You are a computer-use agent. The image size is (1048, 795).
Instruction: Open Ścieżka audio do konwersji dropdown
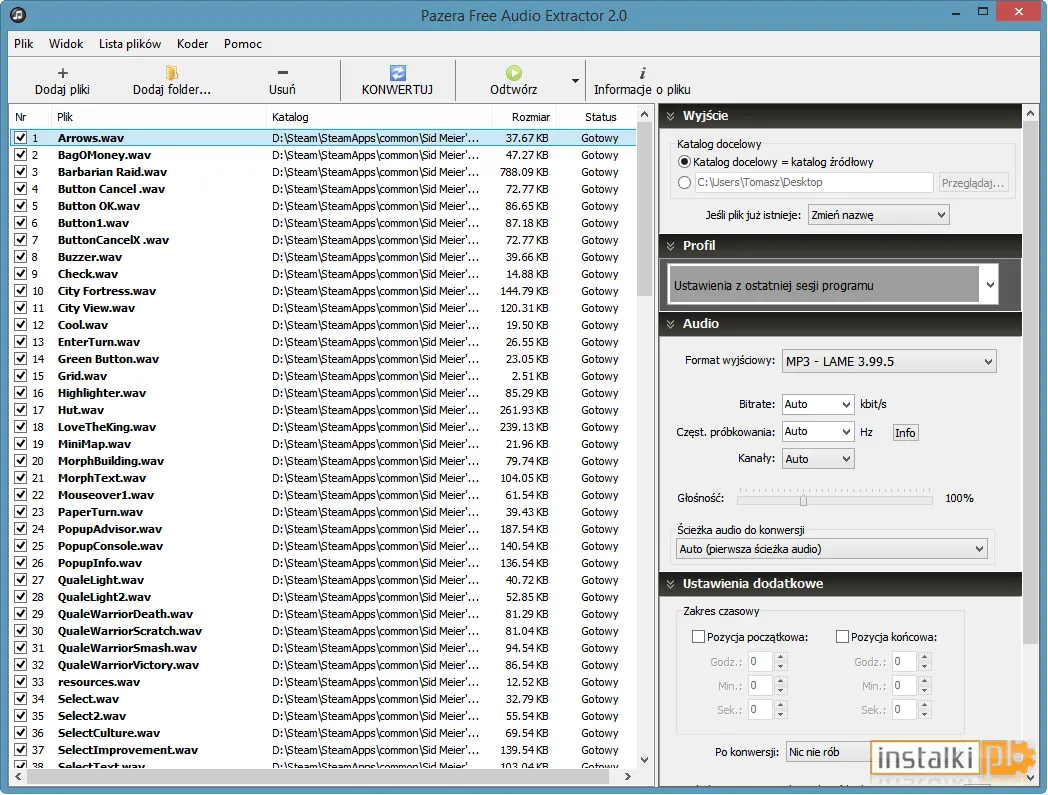point(831,549)
